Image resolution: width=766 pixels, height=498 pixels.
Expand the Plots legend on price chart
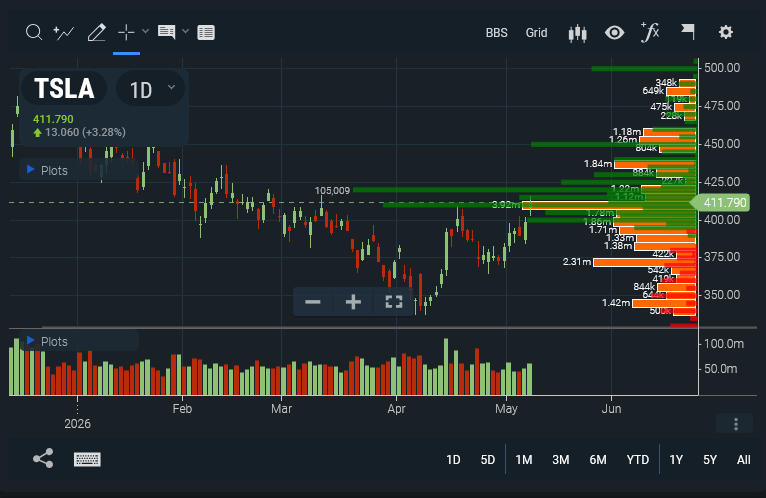(47, 170)
